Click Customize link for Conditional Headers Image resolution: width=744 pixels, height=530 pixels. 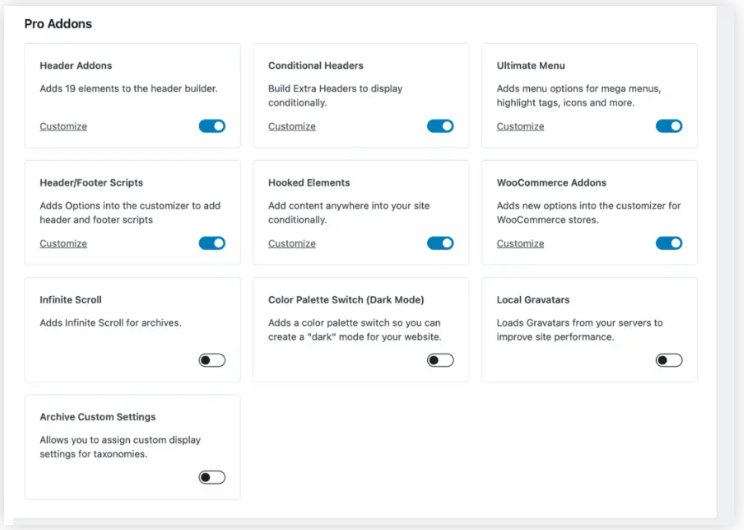point(292,127)
